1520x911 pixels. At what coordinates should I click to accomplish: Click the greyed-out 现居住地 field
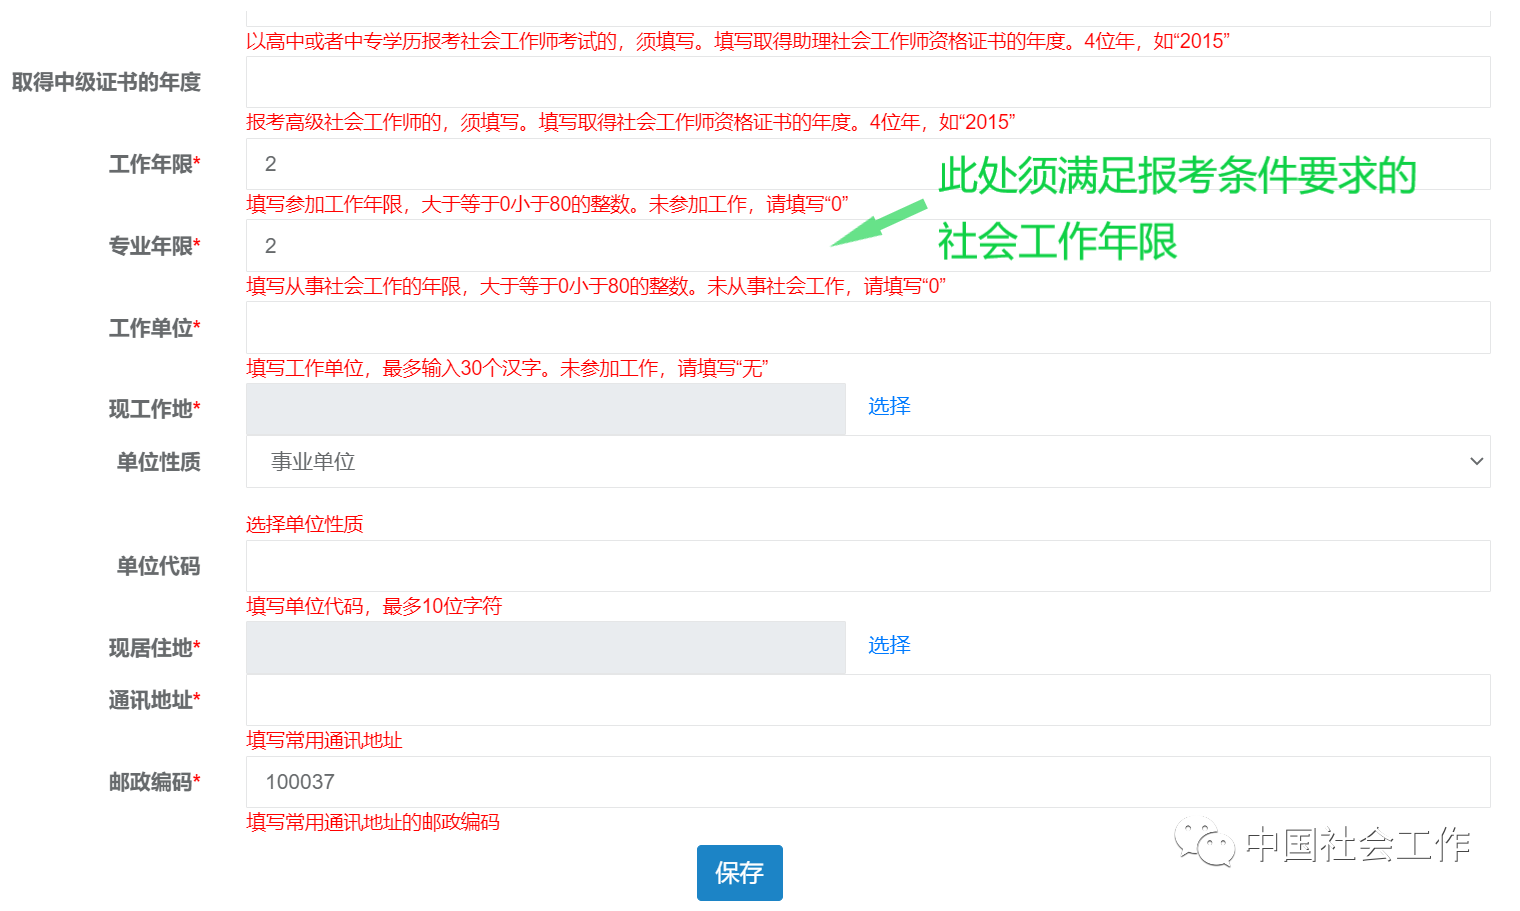(x=545, y=648)
